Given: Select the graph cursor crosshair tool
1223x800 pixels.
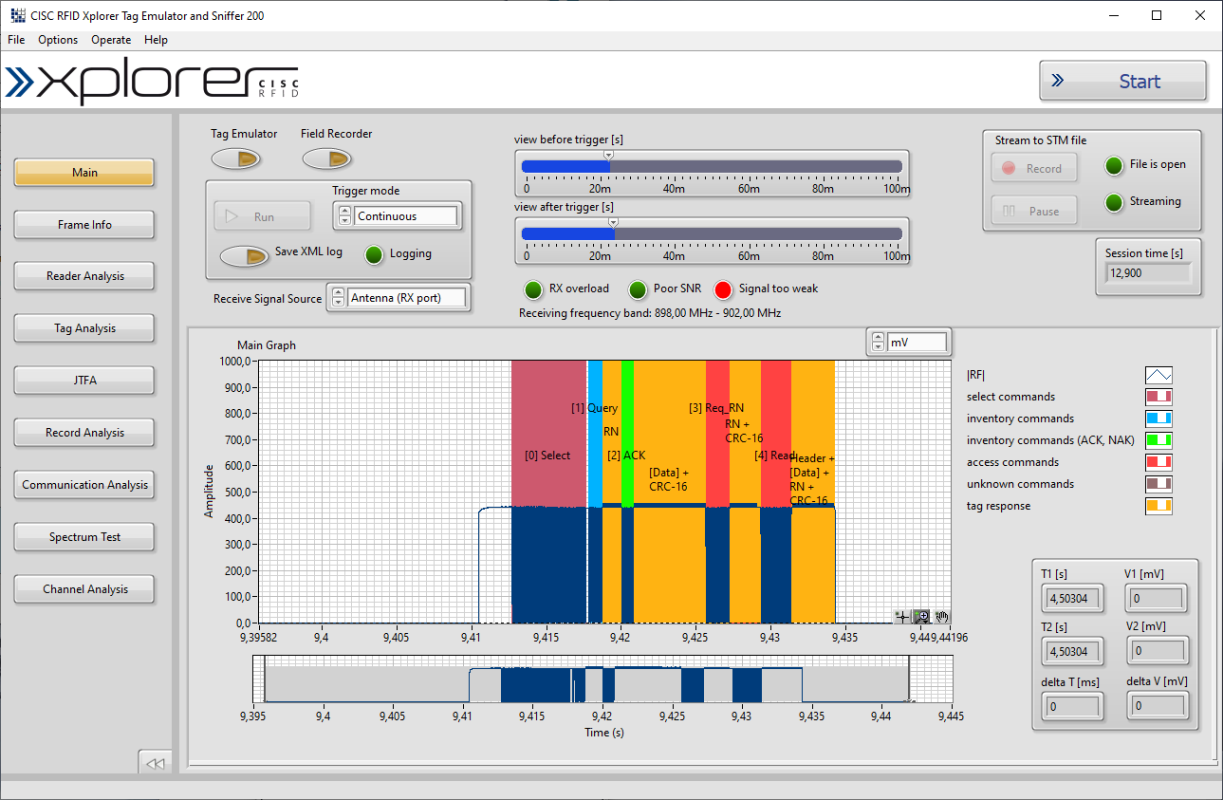Looking at the screenshot, I should point(902,616).
